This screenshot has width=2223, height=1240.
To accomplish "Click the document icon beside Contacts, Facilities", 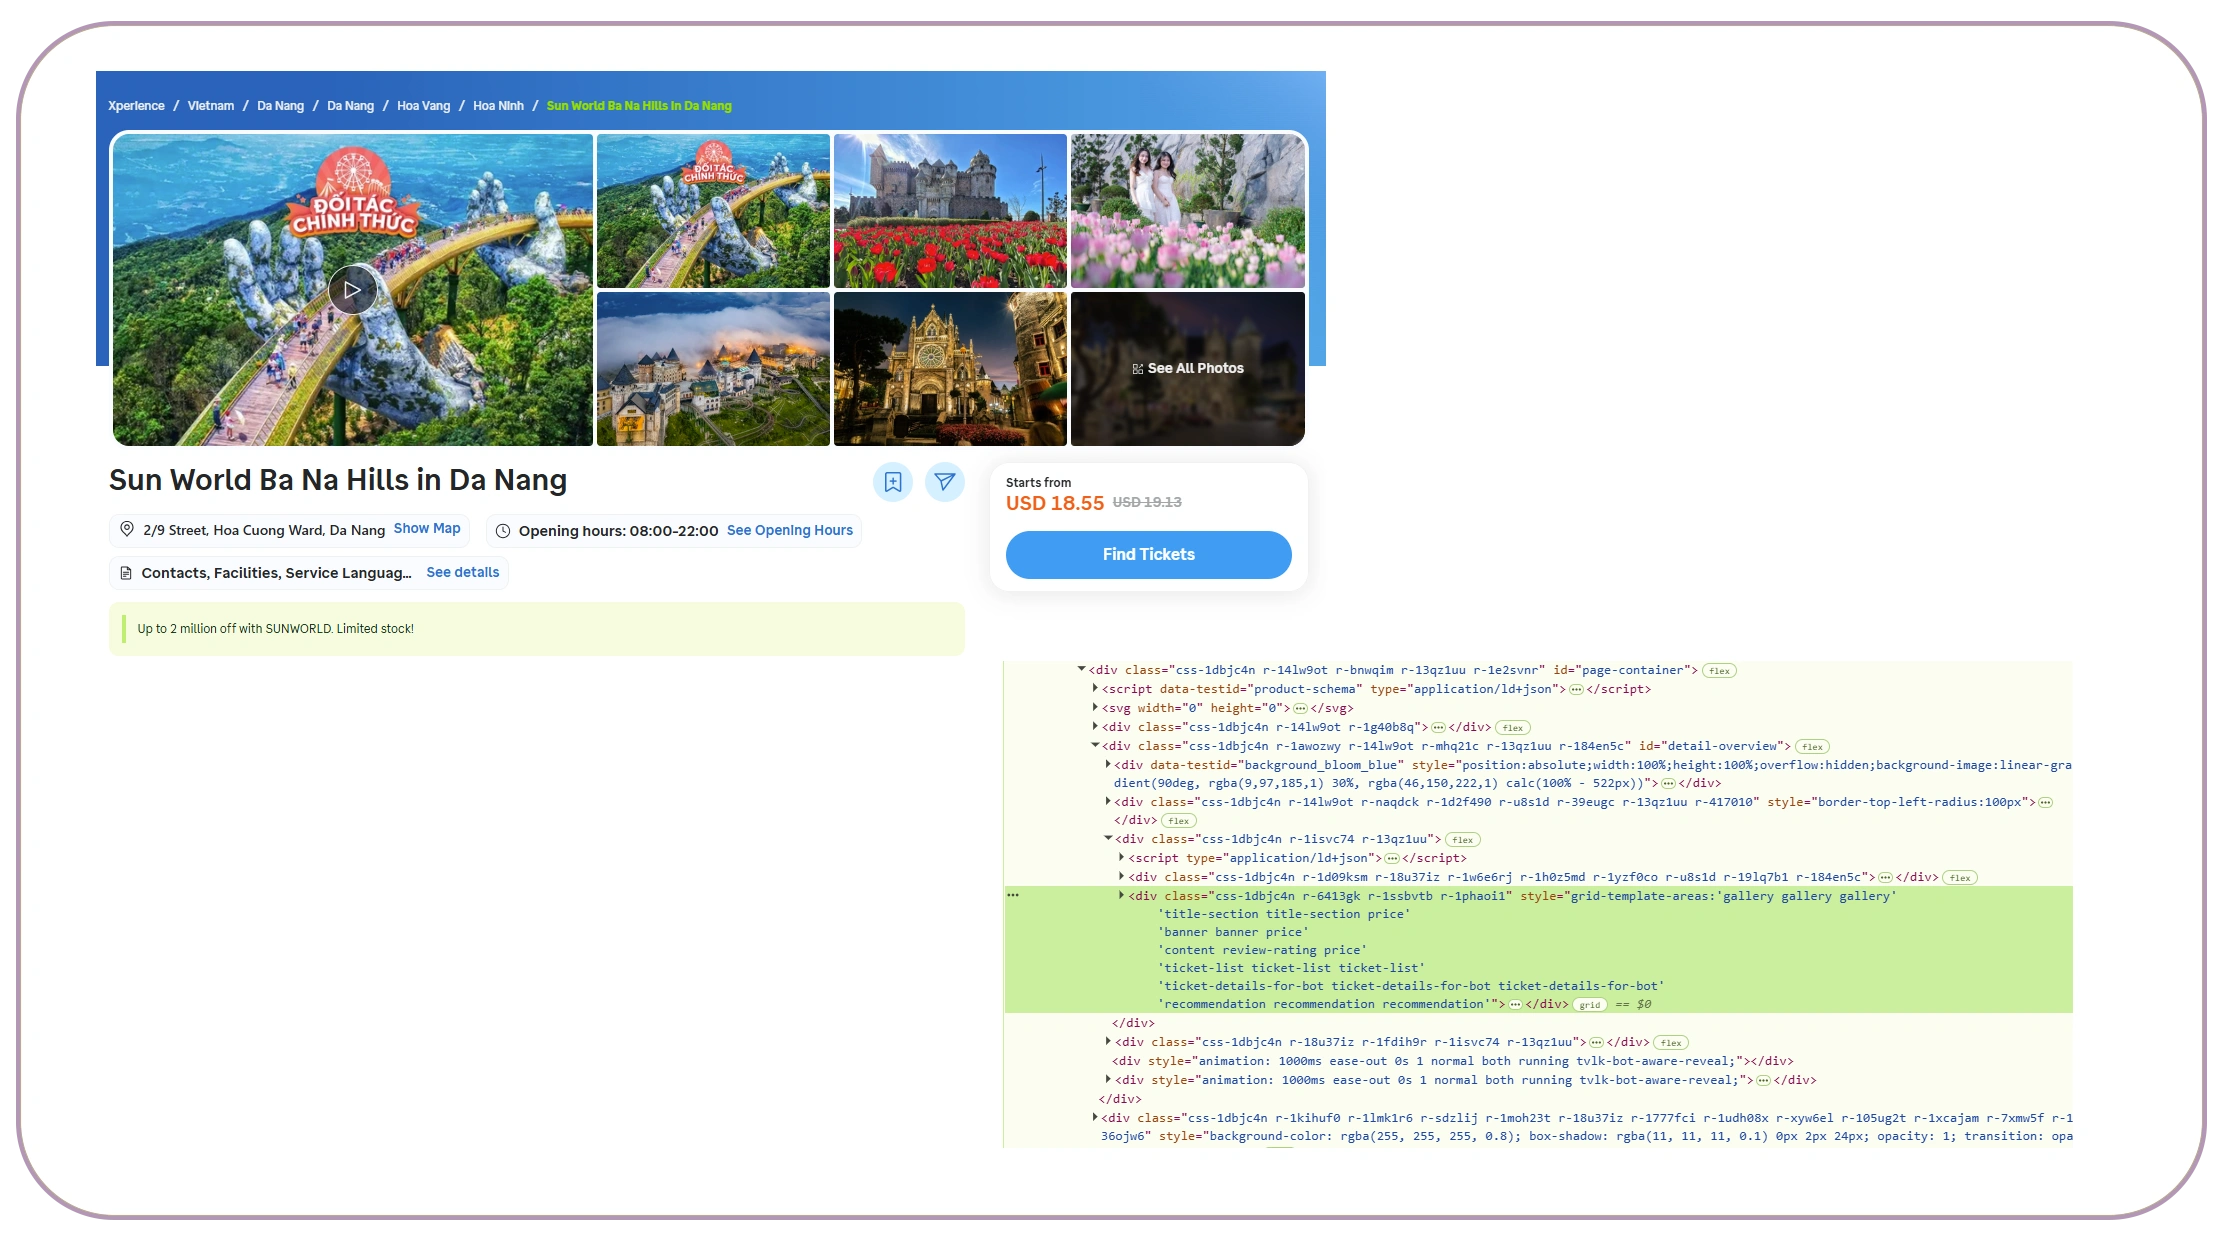I will (x=126, y=573).
